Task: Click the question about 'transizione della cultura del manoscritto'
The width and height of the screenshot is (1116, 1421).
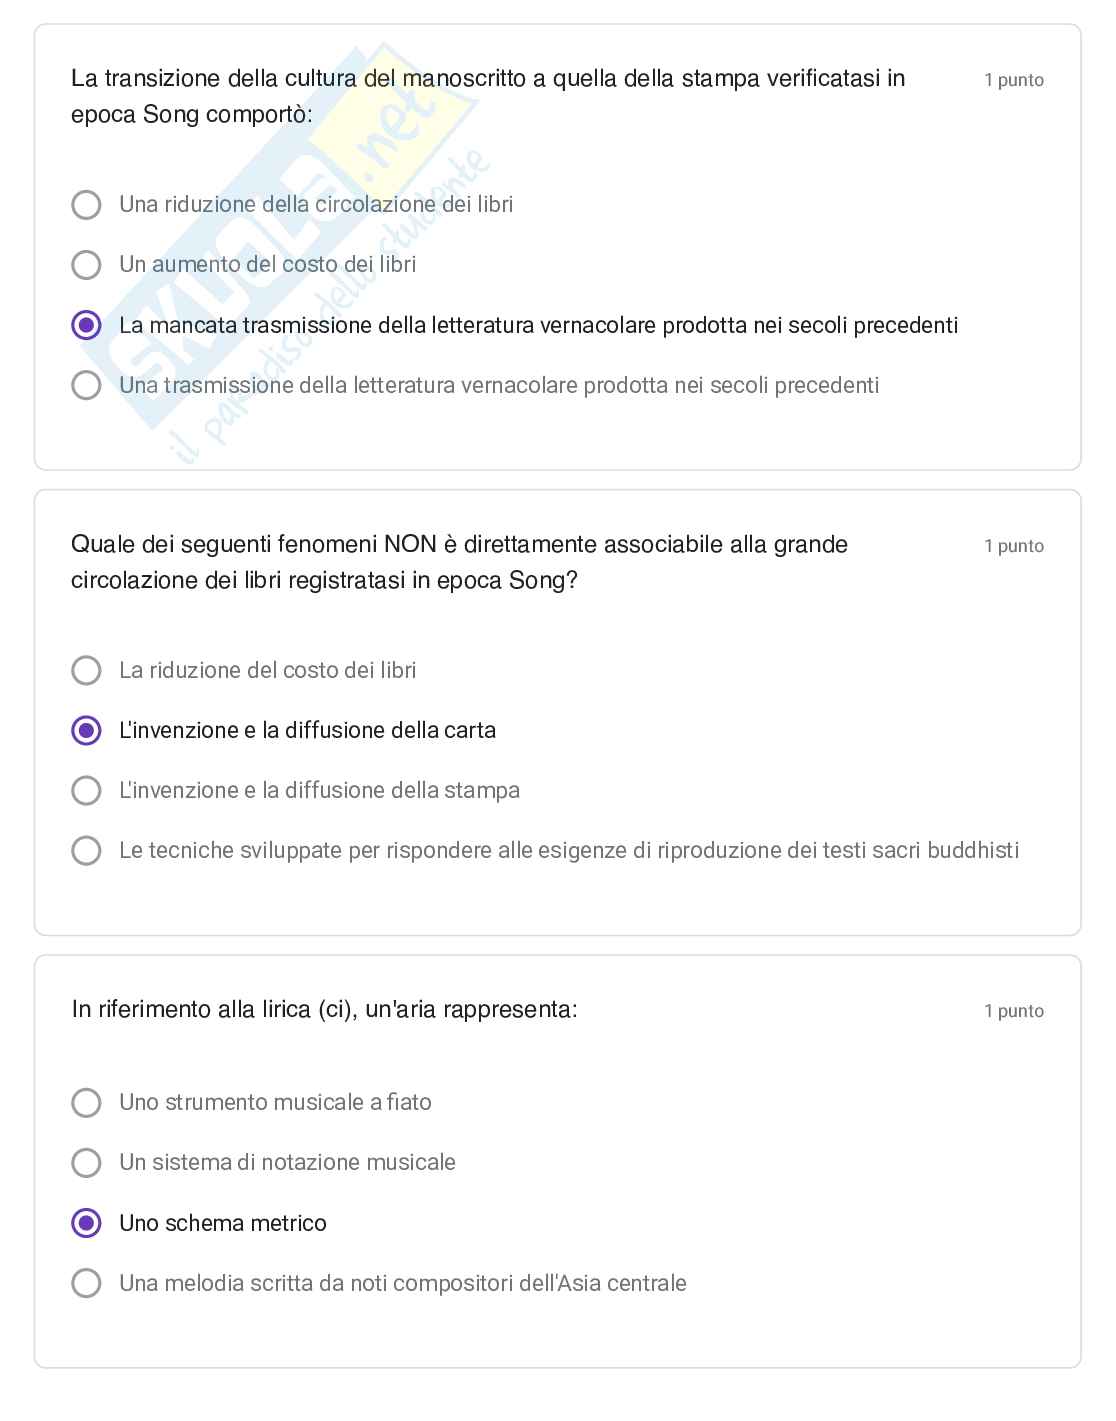Action: [487, 96]
